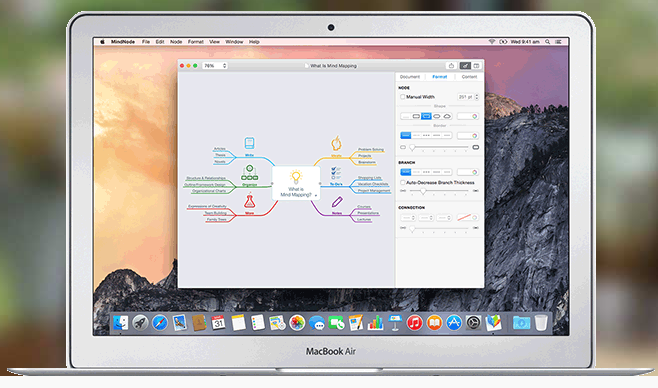Switch to the Document tab

point(410,77)
